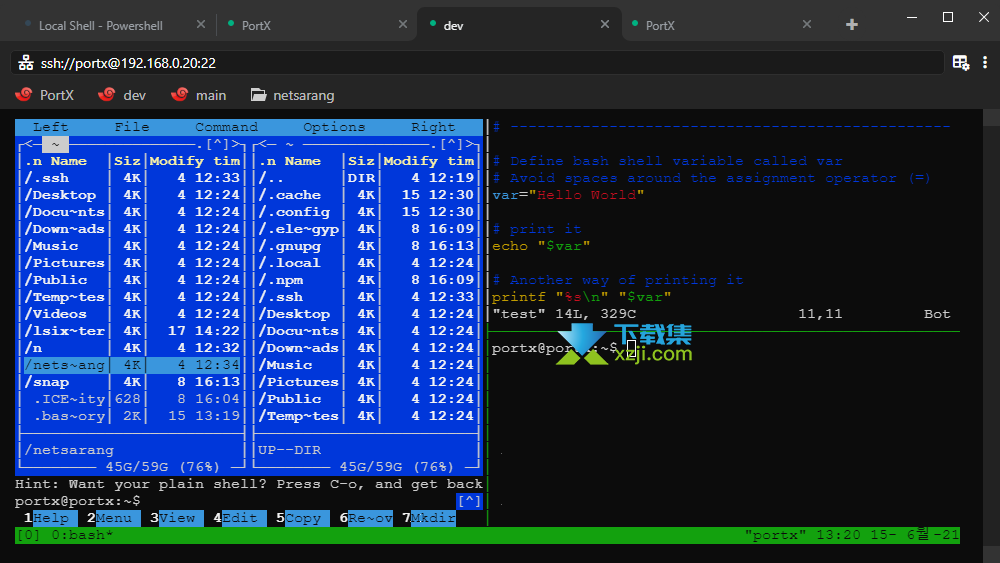Maximize the PortX application window
The width and height of the screenshot is (1000, 563).
click(x=948, y=17)
